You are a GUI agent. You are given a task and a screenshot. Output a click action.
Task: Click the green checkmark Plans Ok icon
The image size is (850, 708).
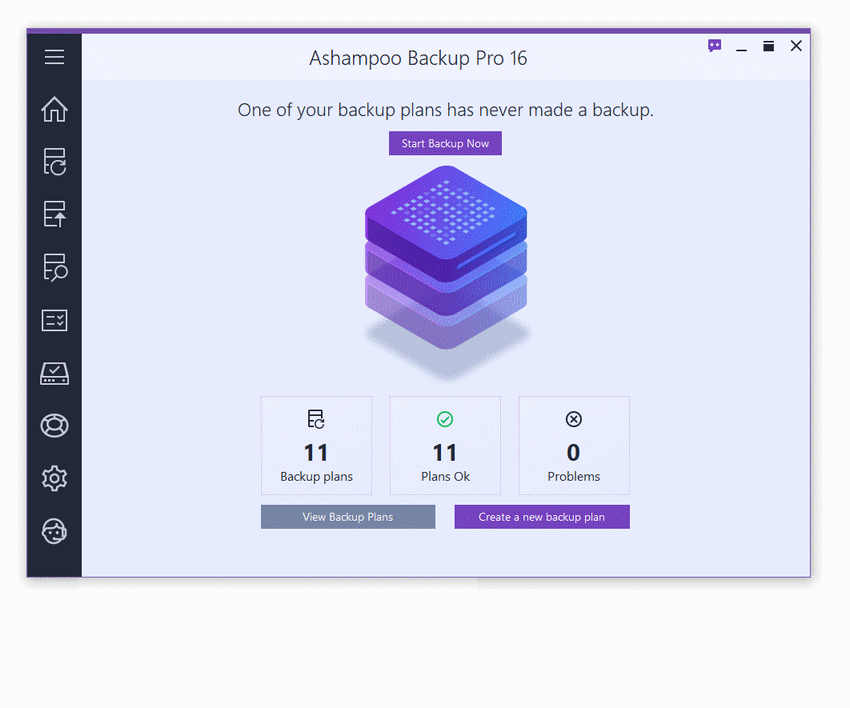pyautogui.click(x=445, y=419)
